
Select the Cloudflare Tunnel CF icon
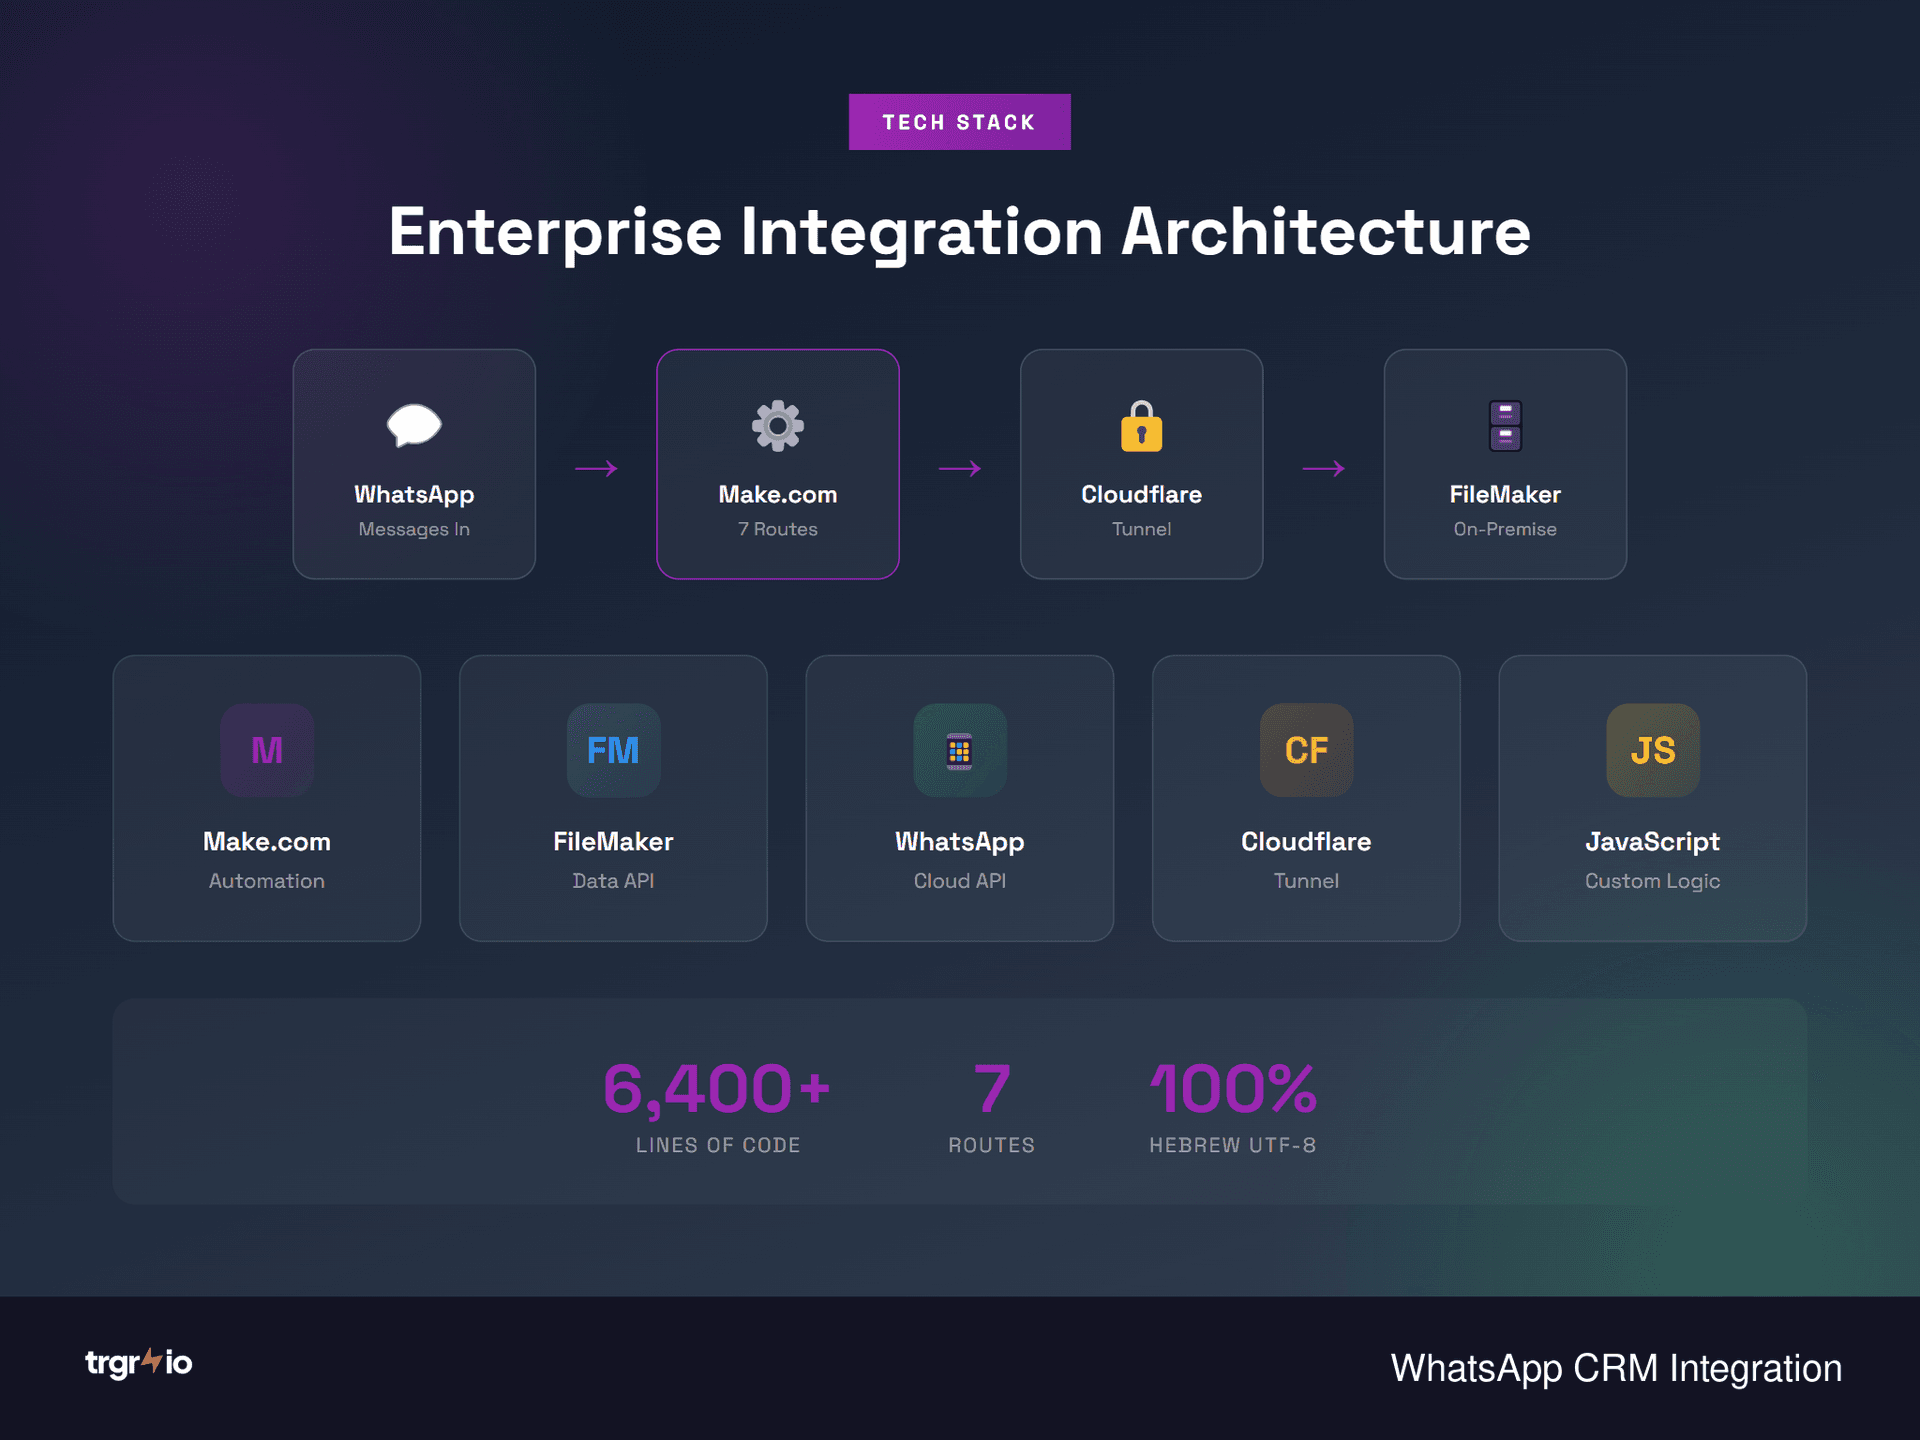click(x=1306, y=750)
